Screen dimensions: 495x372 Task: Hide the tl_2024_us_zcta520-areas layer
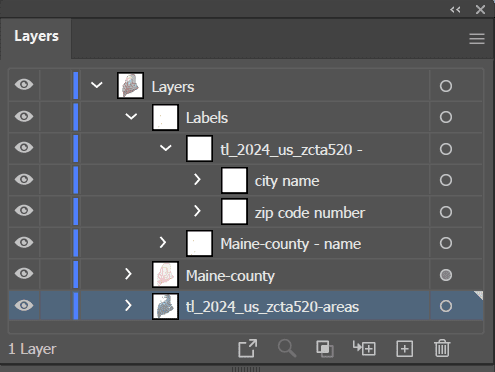(24, 305)
